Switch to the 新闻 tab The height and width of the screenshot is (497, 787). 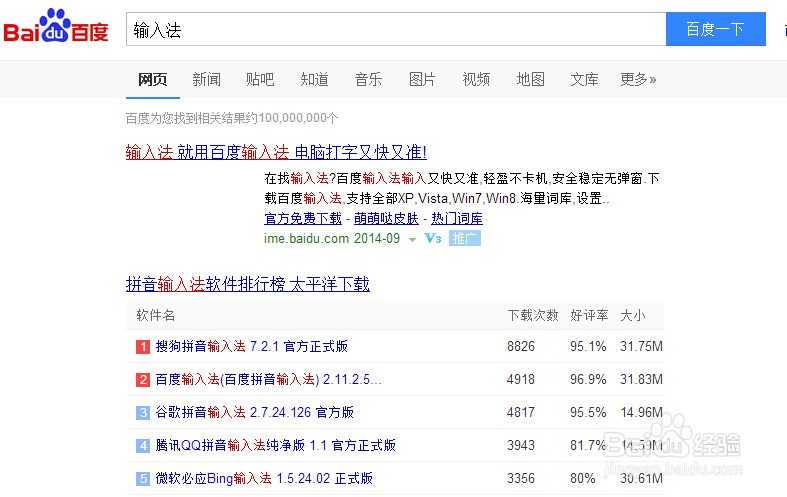tap(206, 80)
